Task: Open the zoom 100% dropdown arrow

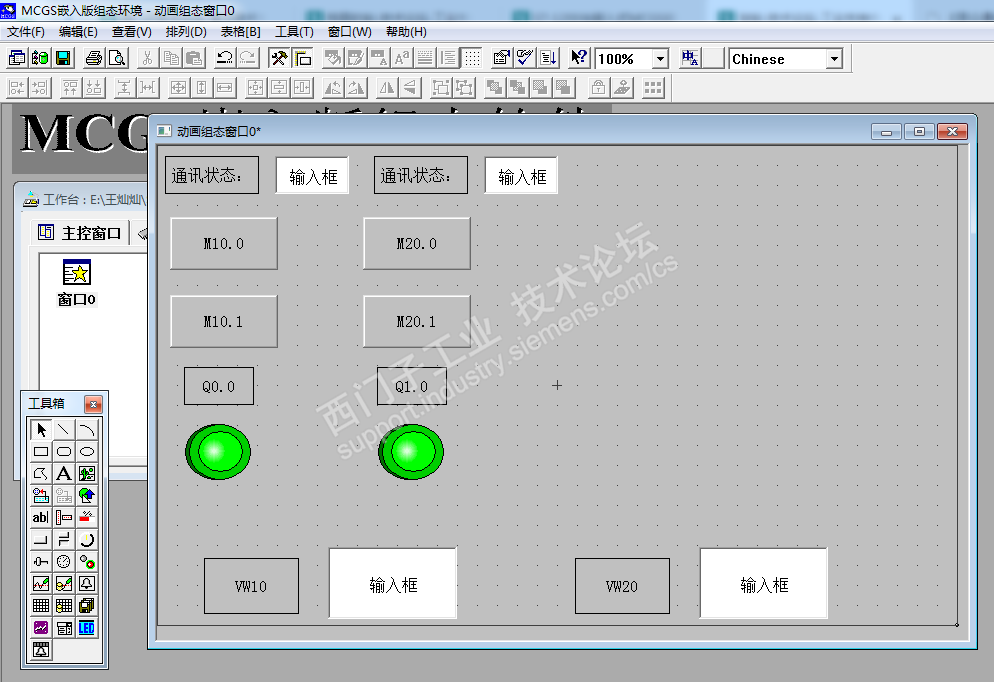Action: click(x=661, y=59)
